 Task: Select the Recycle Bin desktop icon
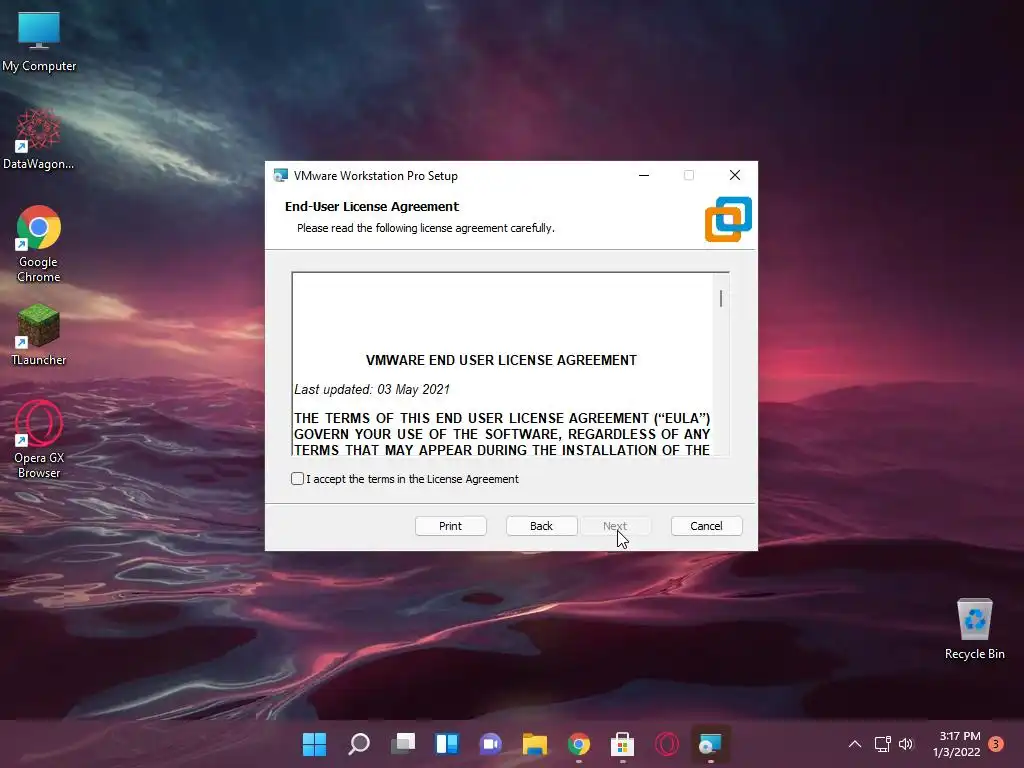pos(974,629)
